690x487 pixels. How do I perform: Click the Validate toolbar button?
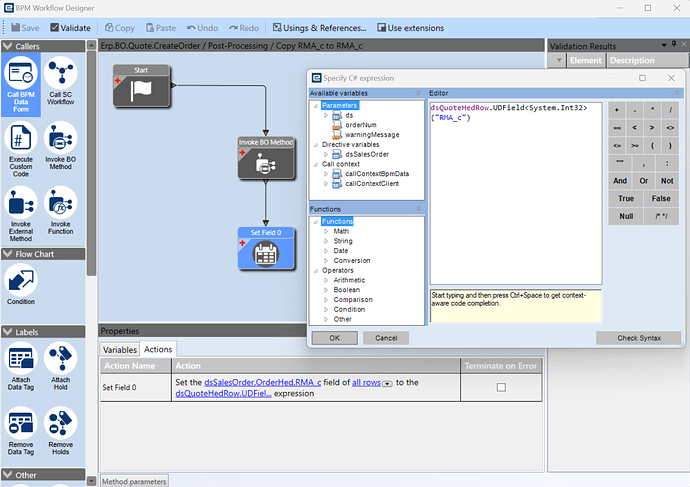[69, 28]
